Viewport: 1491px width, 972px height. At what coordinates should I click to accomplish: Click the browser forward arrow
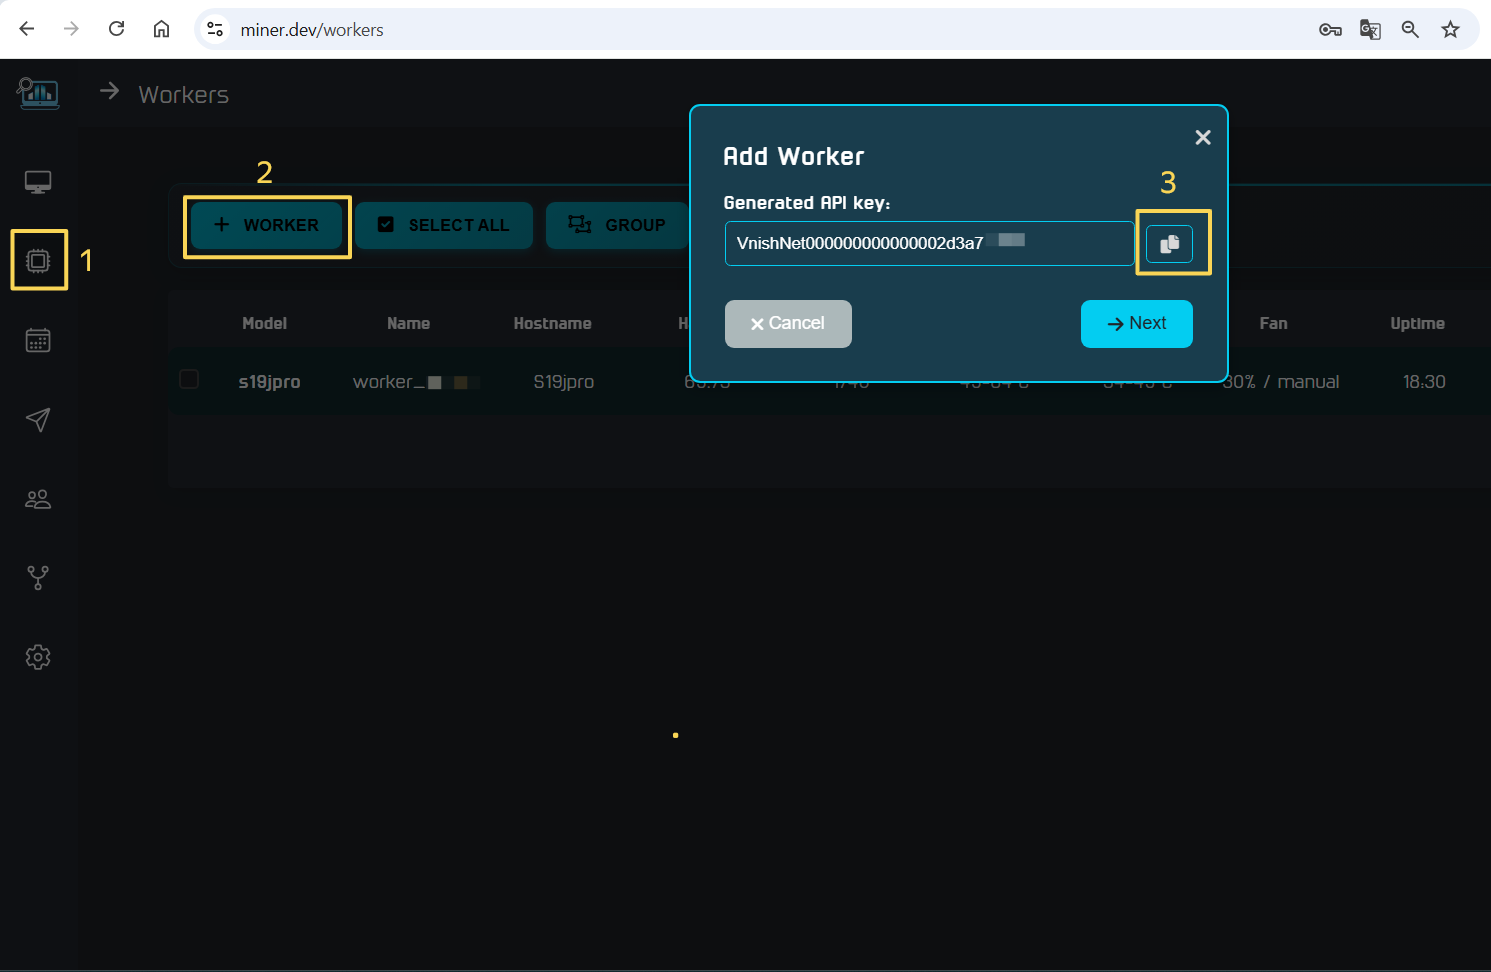click(71, 29)
